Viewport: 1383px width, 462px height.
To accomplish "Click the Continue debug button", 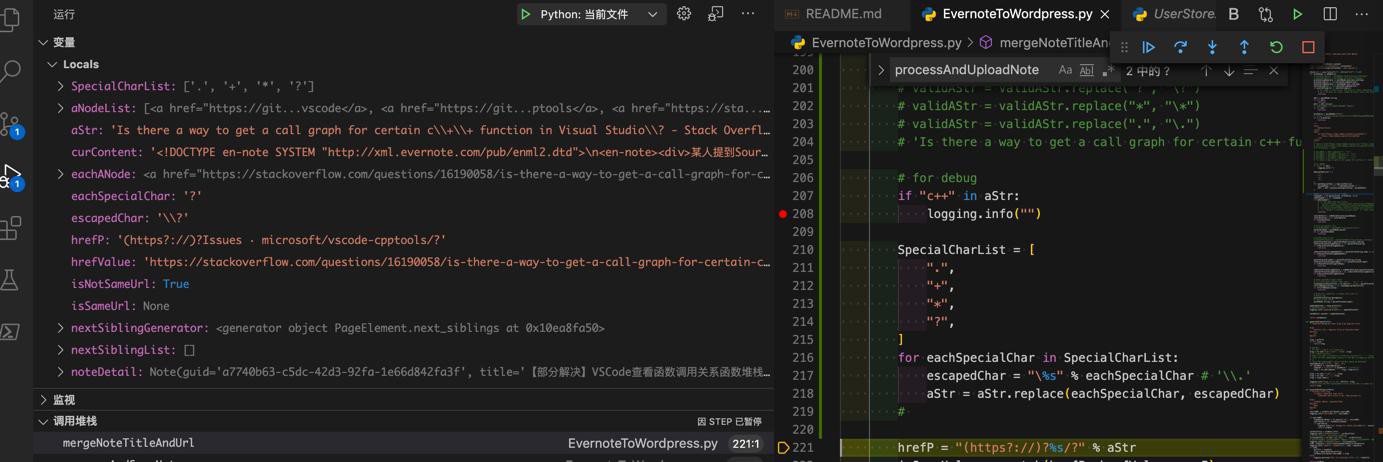I will click(x=1149, y=47).
